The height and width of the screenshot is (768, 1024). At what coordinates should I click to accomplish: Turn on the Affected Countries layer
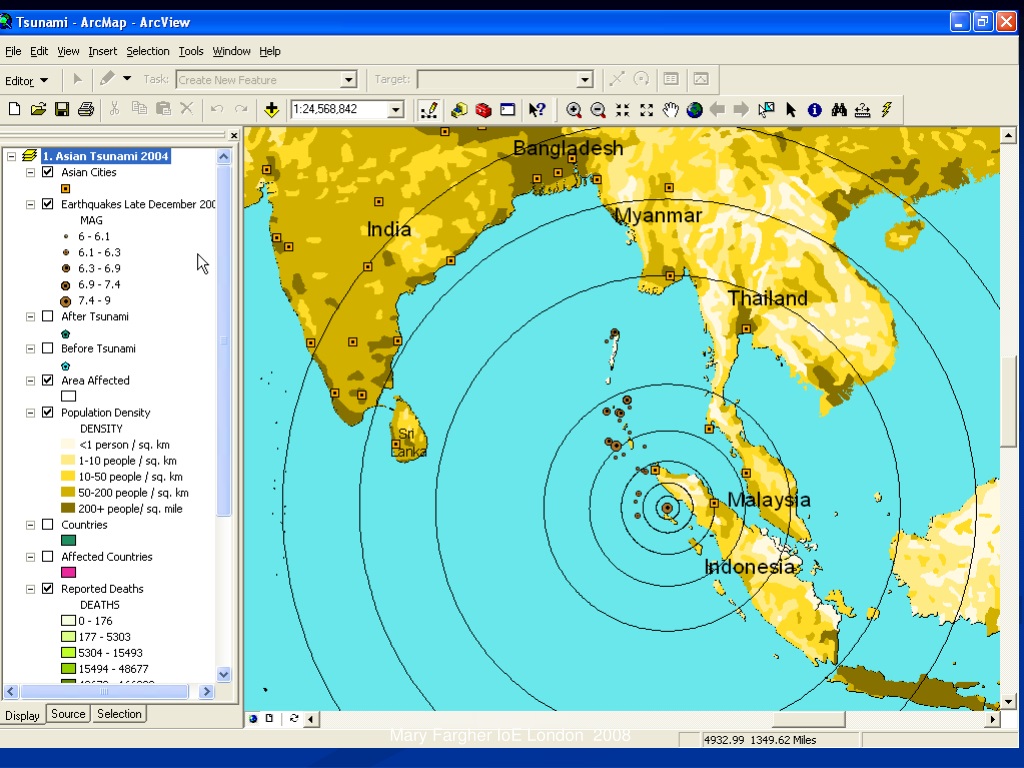[x=48, y=556]
